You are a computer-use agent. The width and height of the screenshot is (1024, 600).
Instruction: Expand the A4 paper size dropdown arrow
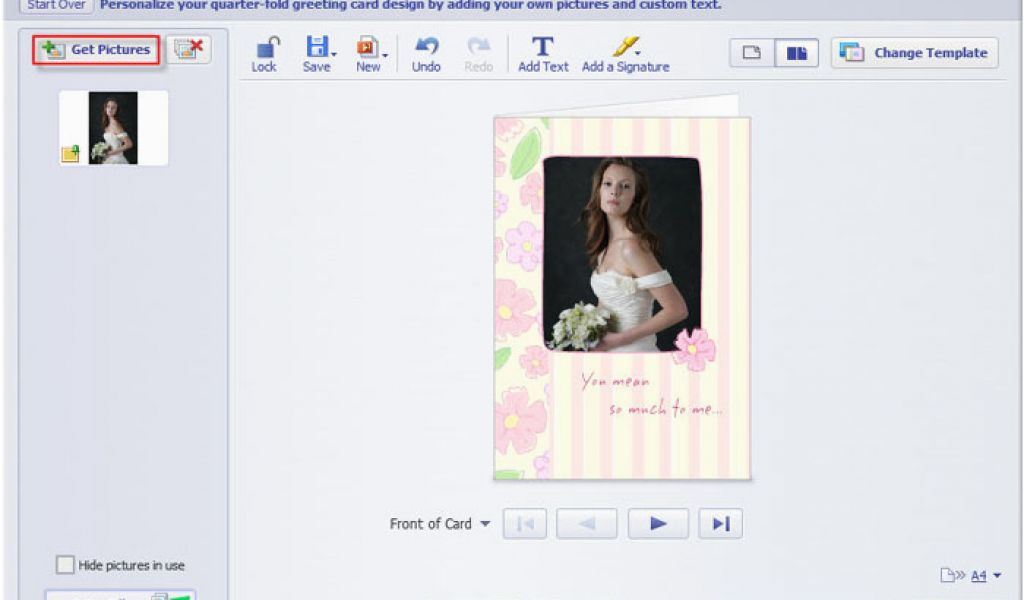tap(997, 576)
